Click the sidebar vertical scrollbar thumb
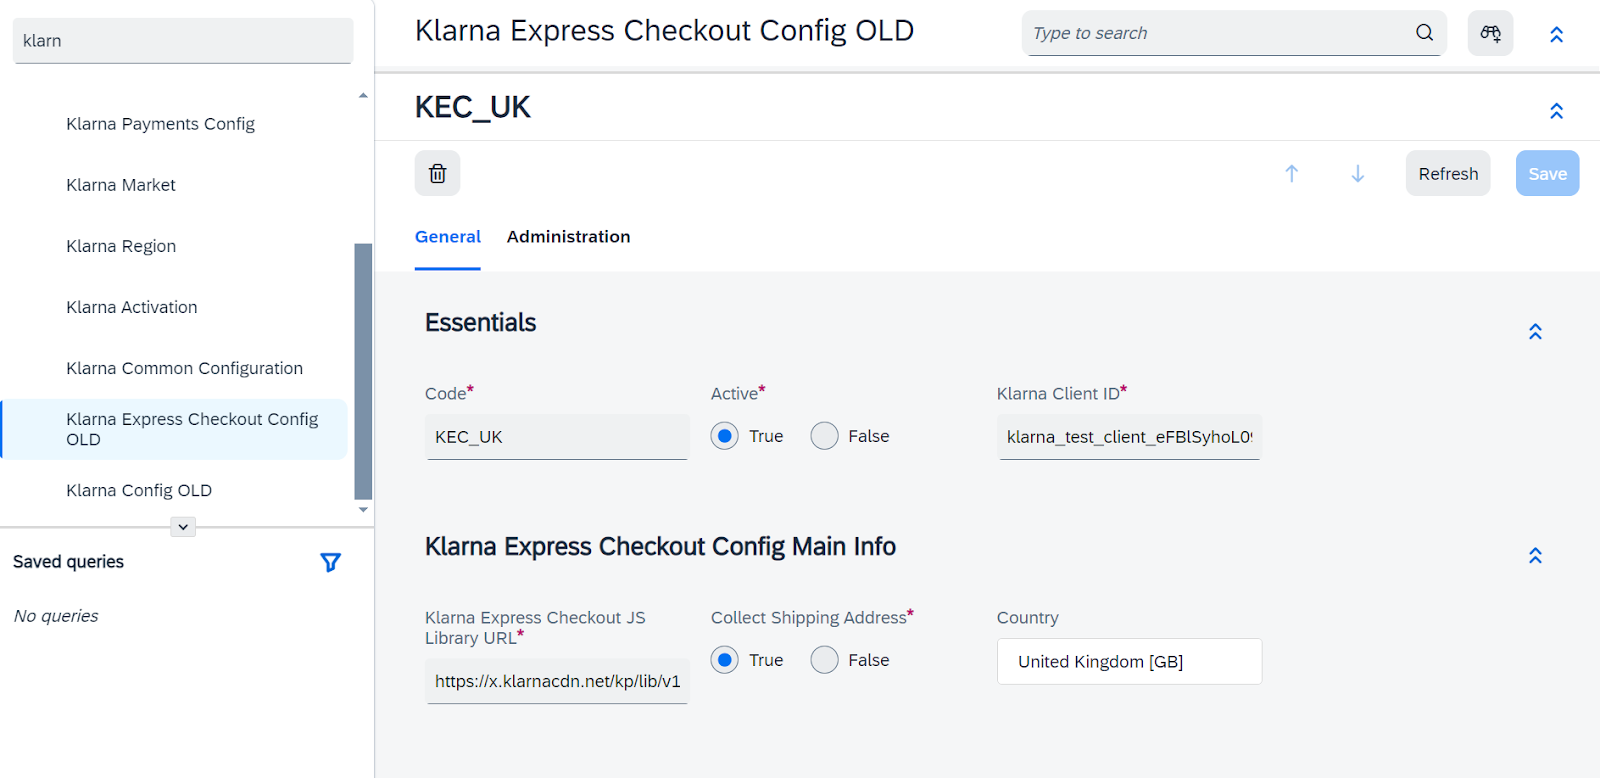The height and width of the screenshot is (778, 1600). [x=363, y=371]
